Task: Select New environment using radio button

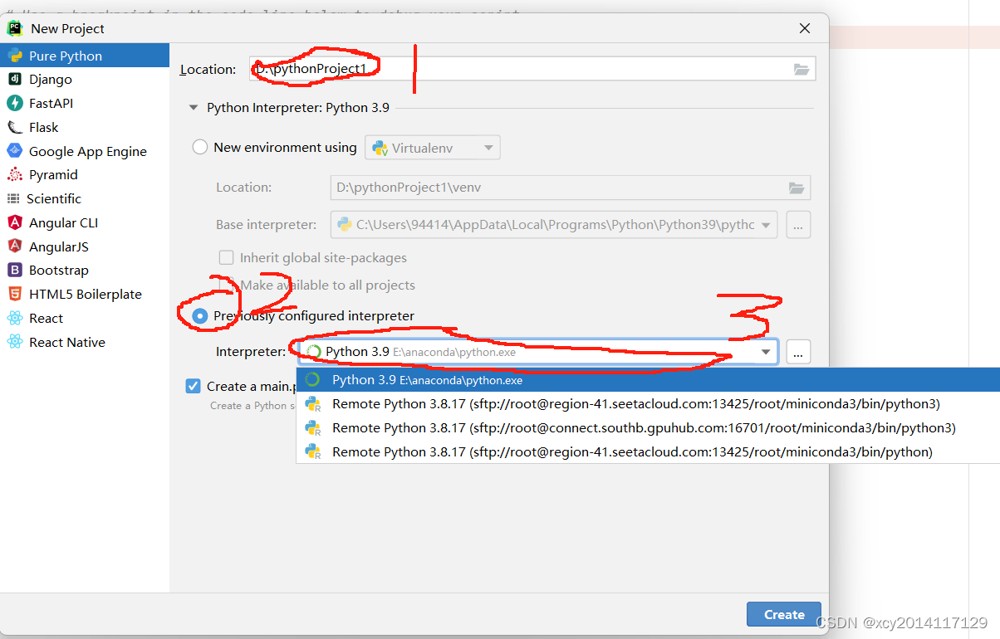Action: [x=200, y=147]
